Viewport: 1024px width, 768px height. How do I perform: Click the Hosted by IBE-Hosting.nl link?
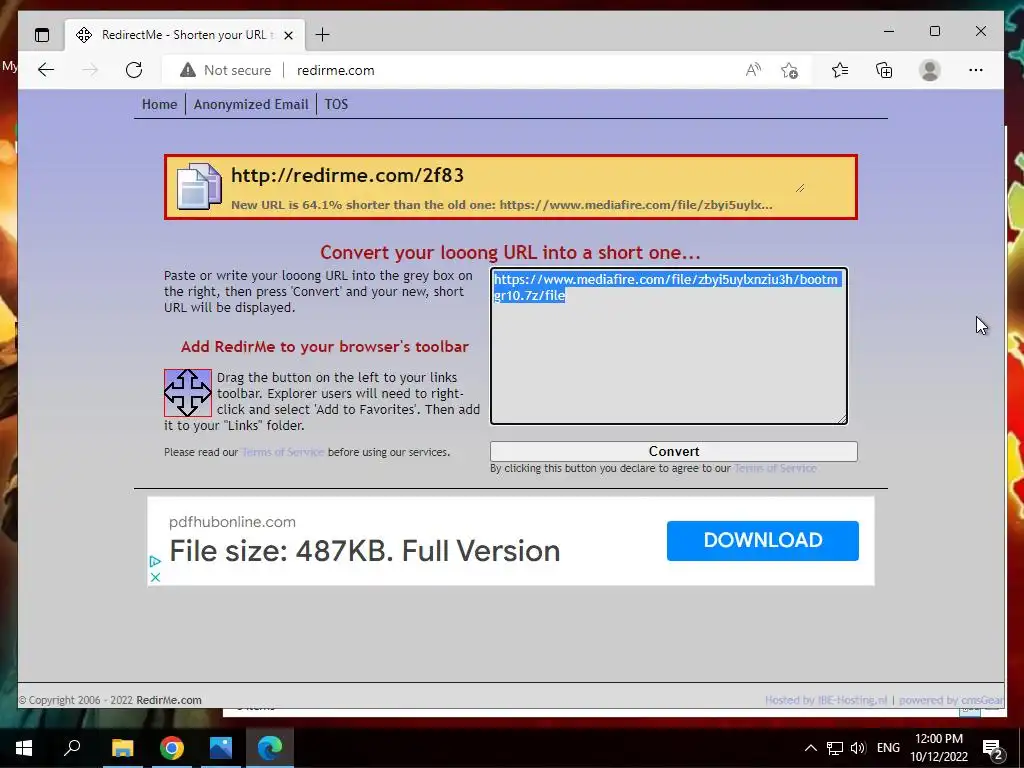point(826,700)
